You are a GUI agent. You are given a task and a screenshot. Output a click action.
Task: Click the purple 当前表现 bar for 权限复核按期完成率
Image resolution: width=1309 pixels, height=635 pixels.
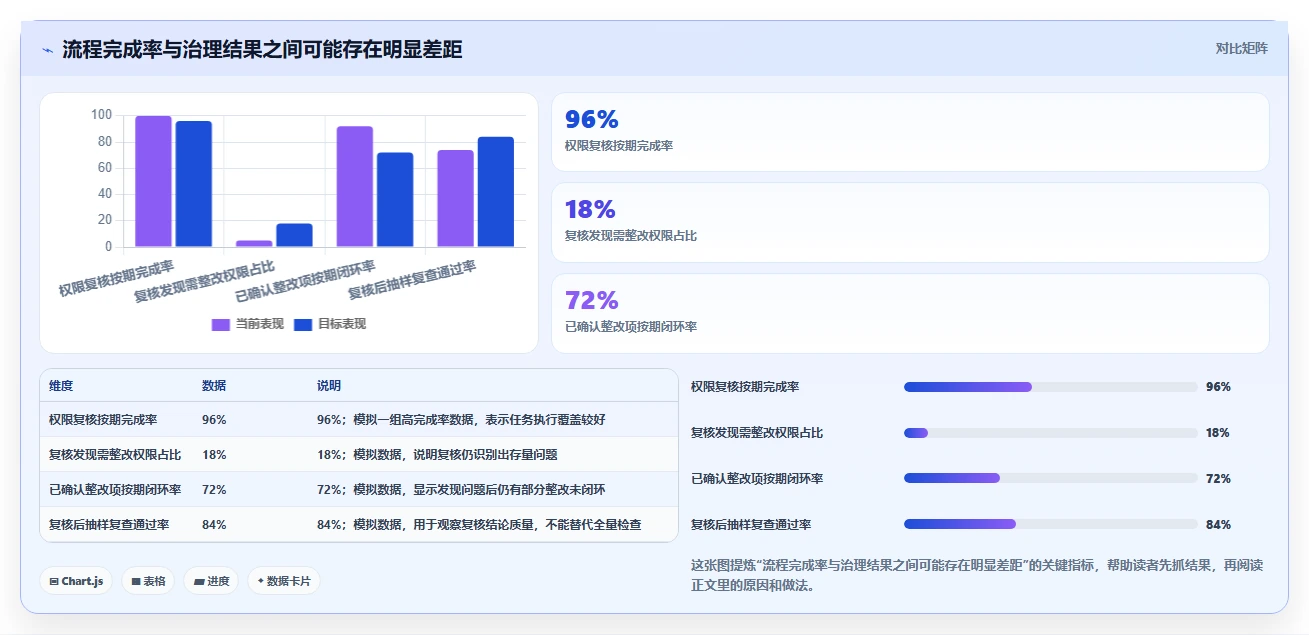pos(154,181)
